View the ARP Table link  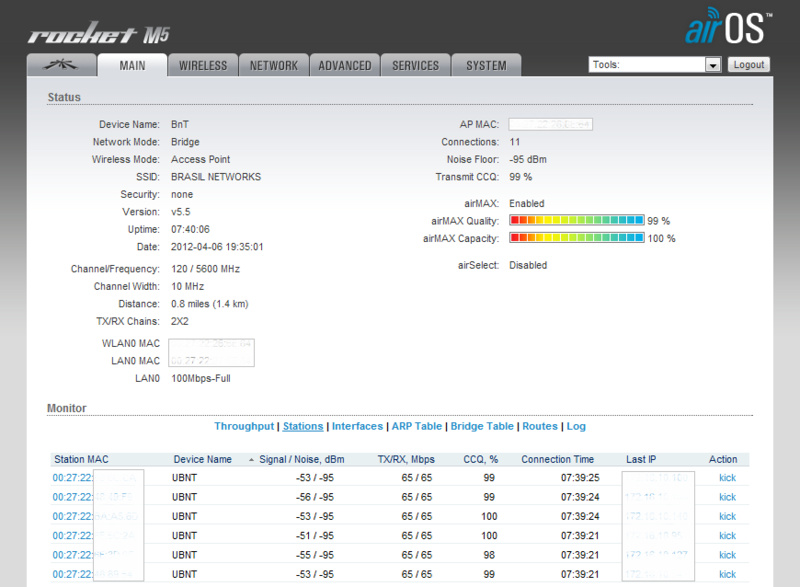(x=417, y=426)
